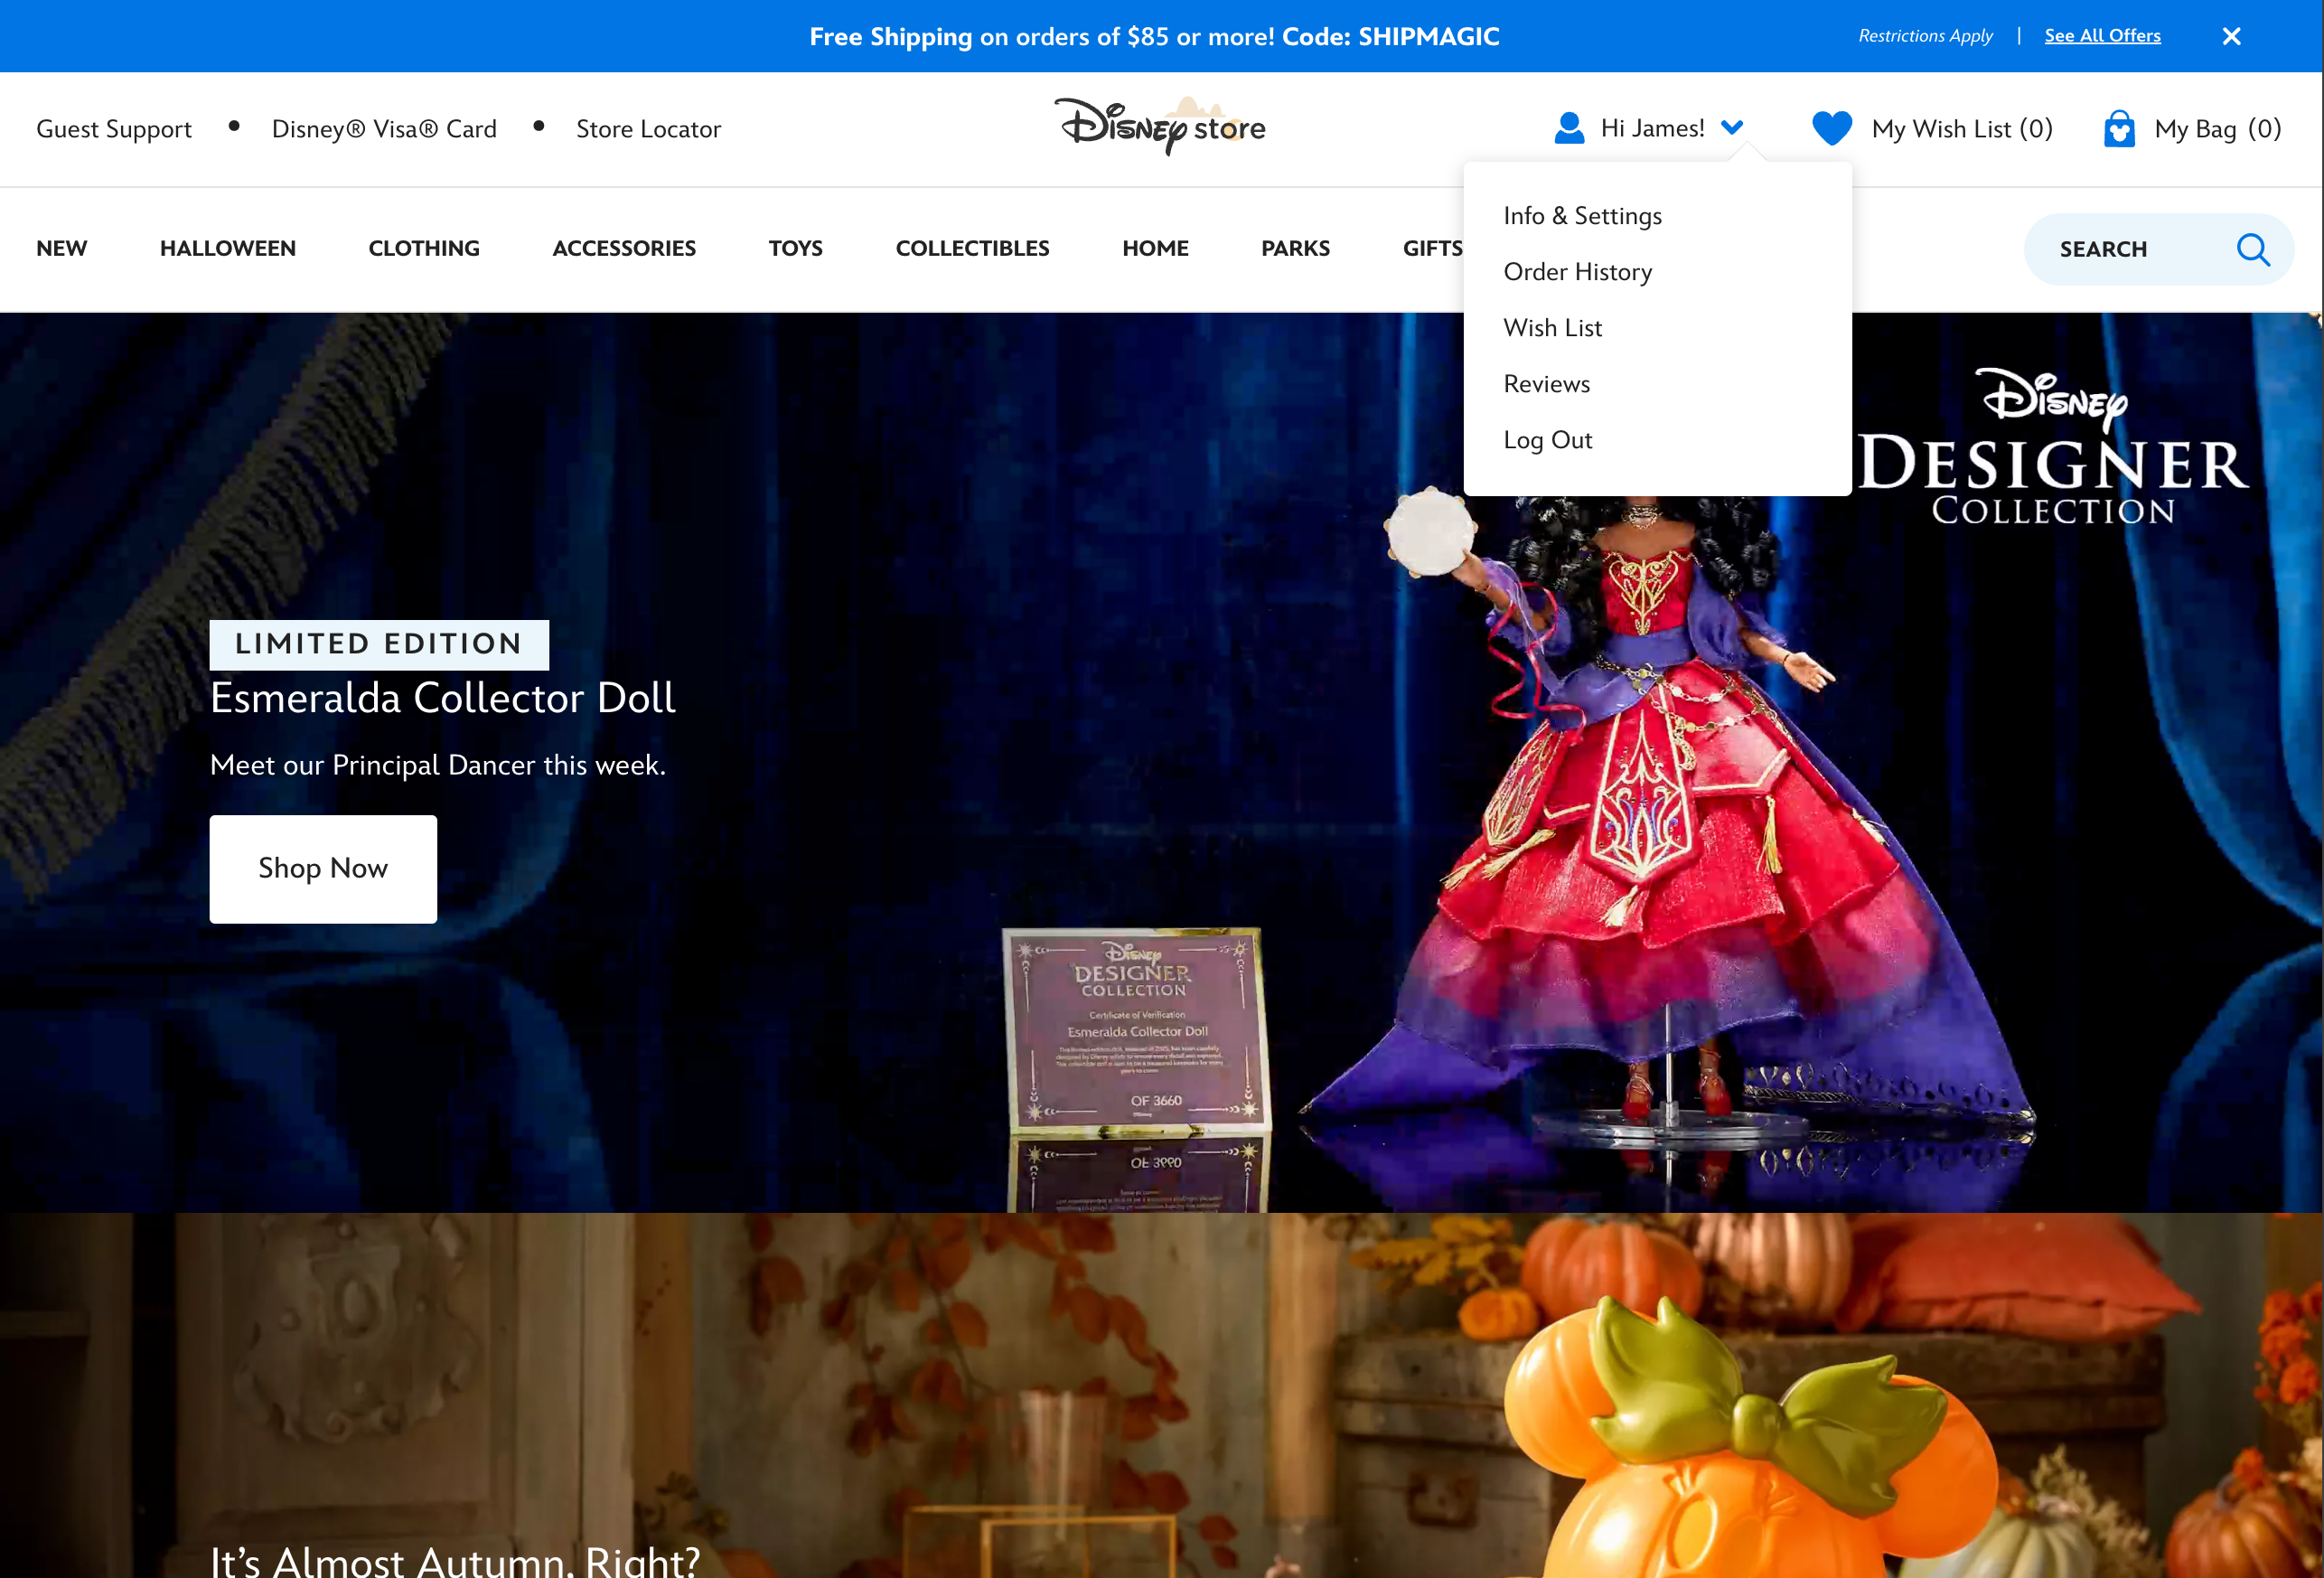Screen dimensions: 2324x1578
Task: Open Info & Settings from account menu
Action: pos(1582,215)
